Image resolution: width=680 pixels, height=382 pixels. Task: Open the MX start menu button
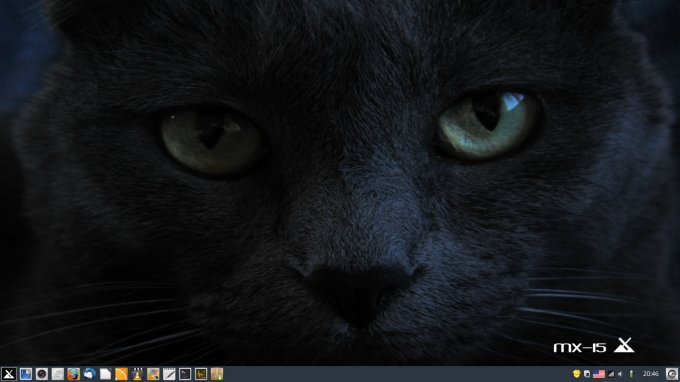[9, 374]
